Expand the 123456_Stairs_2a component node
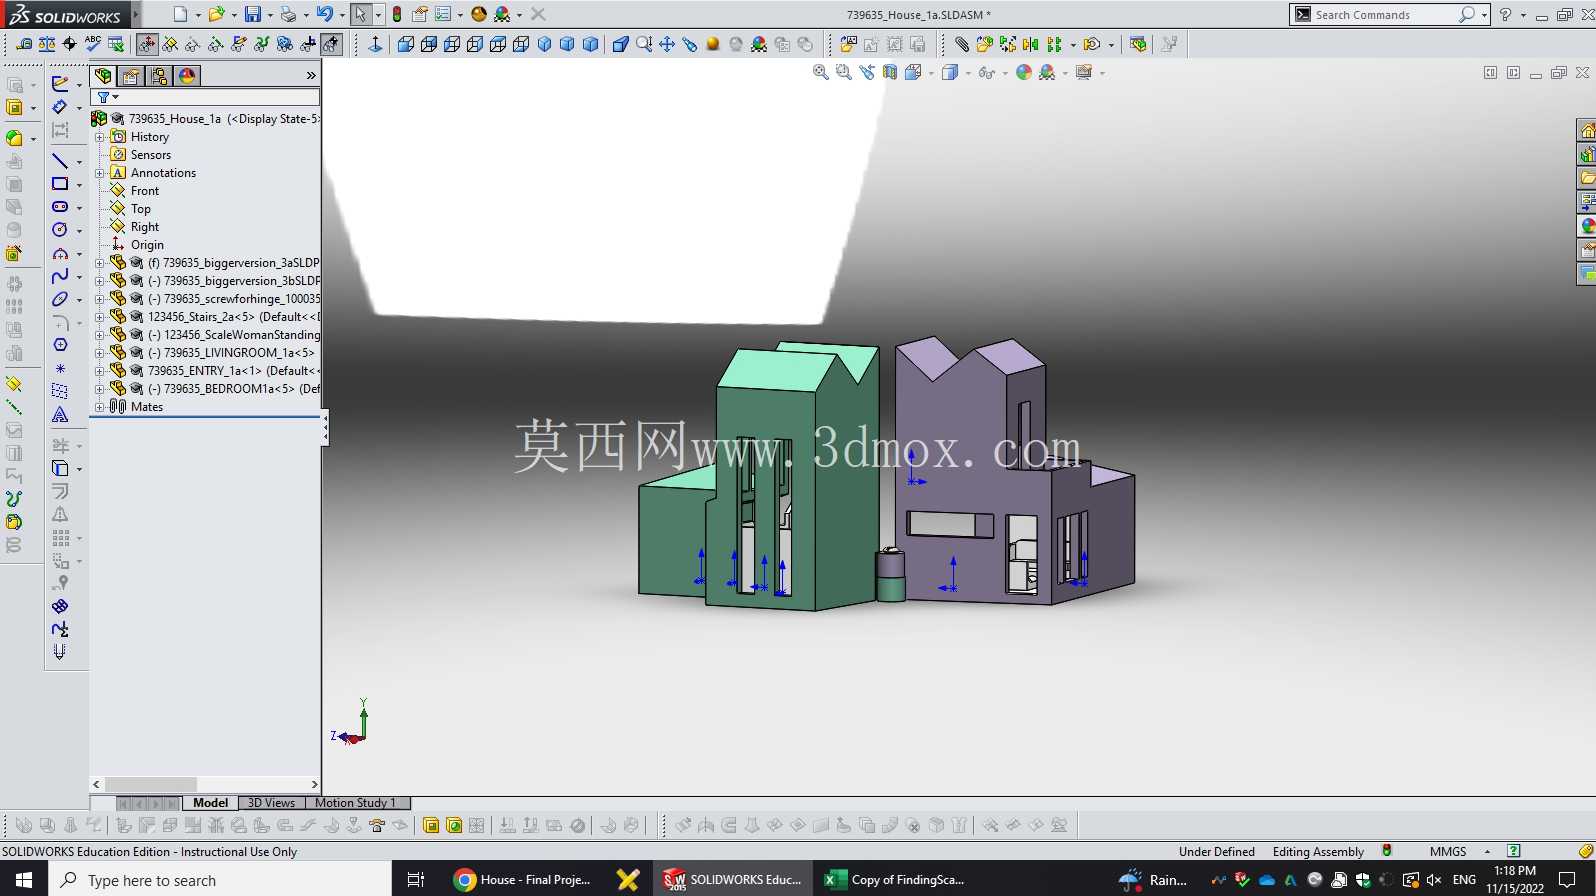 tap(100, 317)
